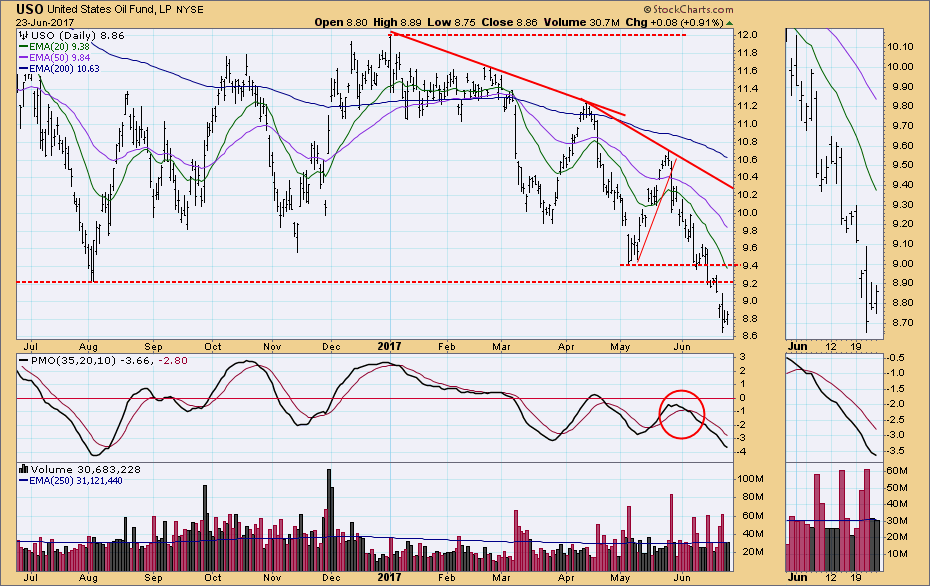The image size is (930, 586).
Task: Click the 23-Jun-2017 chart date
Action: click(x=44, y=23)
